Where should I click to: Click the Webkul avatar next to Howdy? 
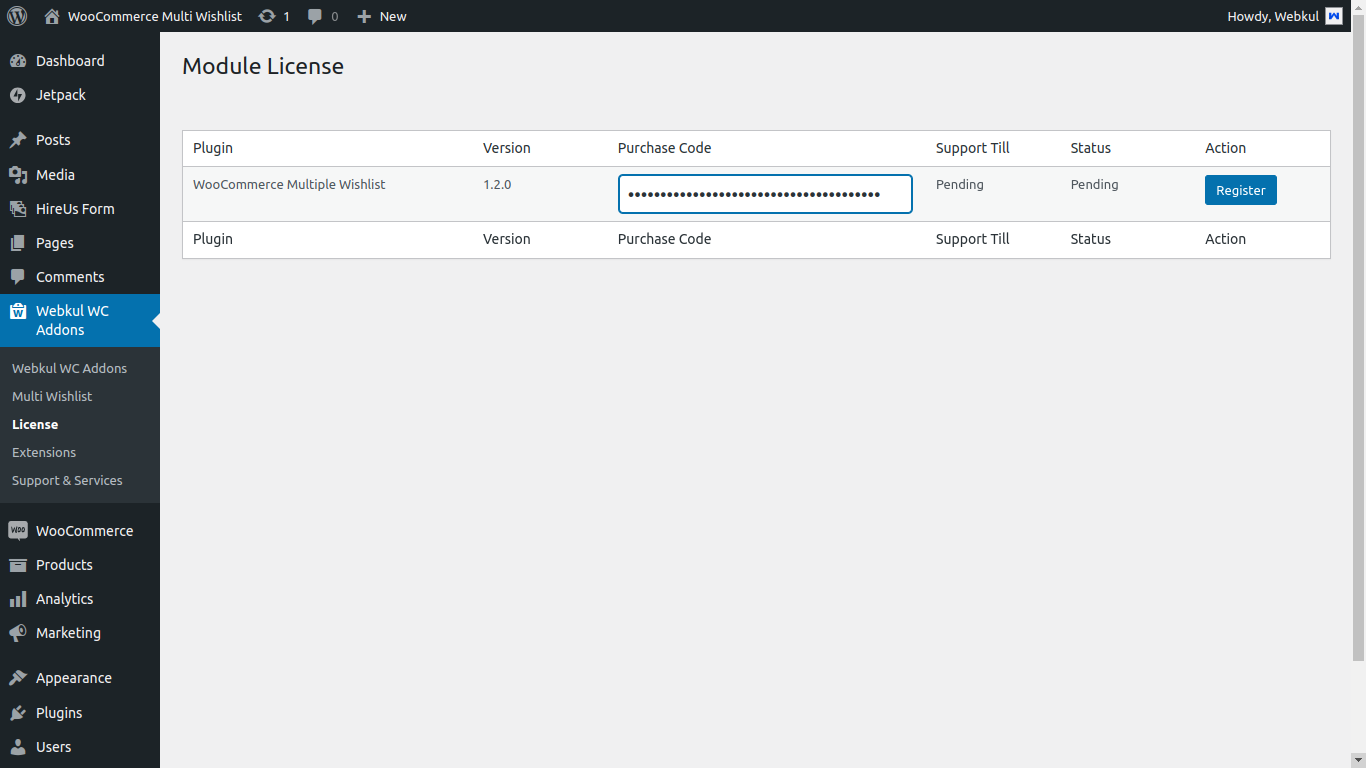(1334, 16)
